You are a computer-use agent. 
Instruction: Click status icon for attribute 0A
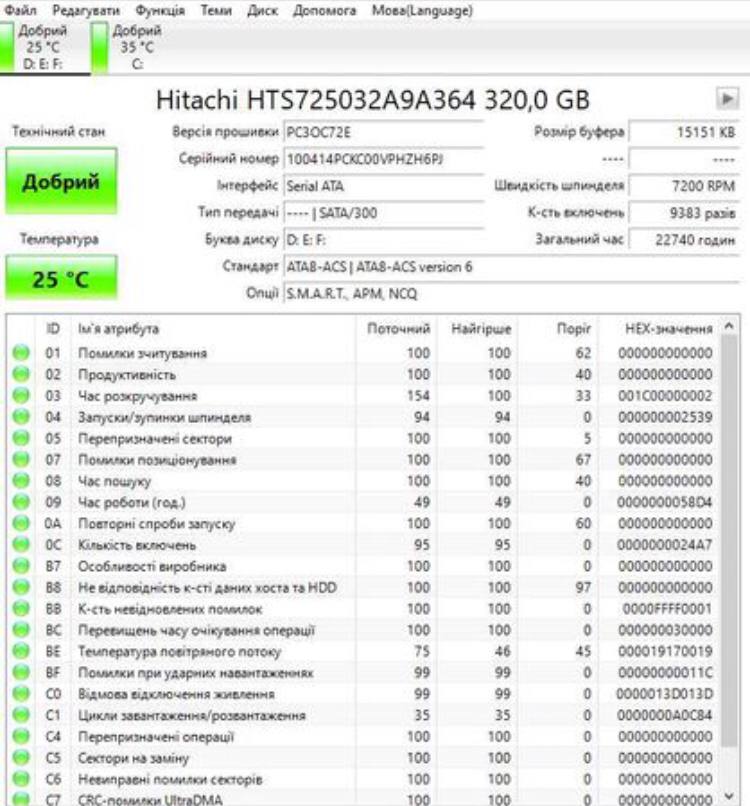[x=21, y=523]
